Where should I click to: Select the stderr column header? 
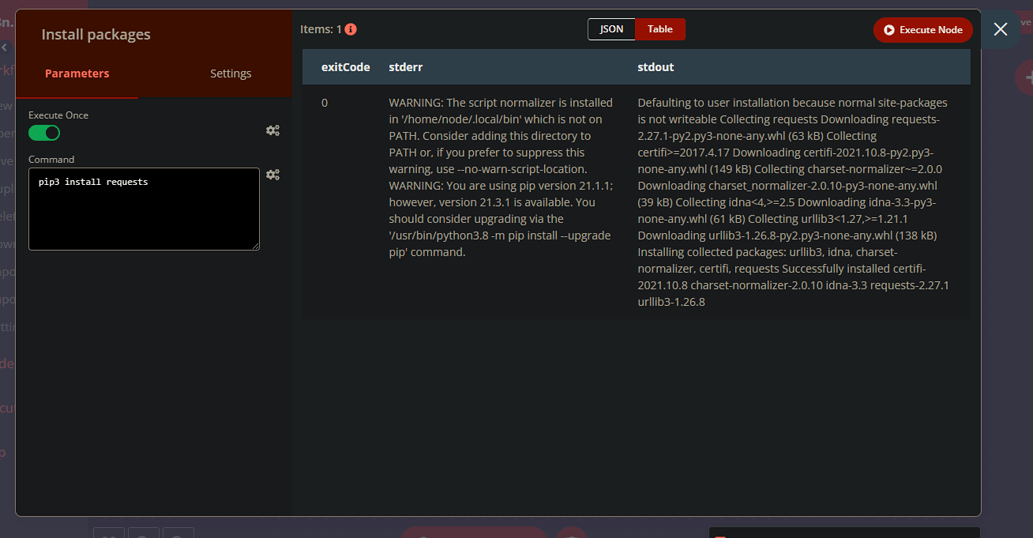coord(406,67)
